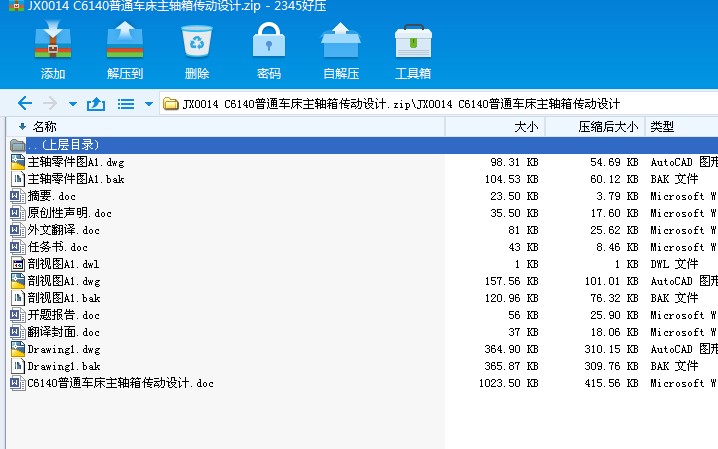Select file 原创性声明.doc

pos(70,213)
